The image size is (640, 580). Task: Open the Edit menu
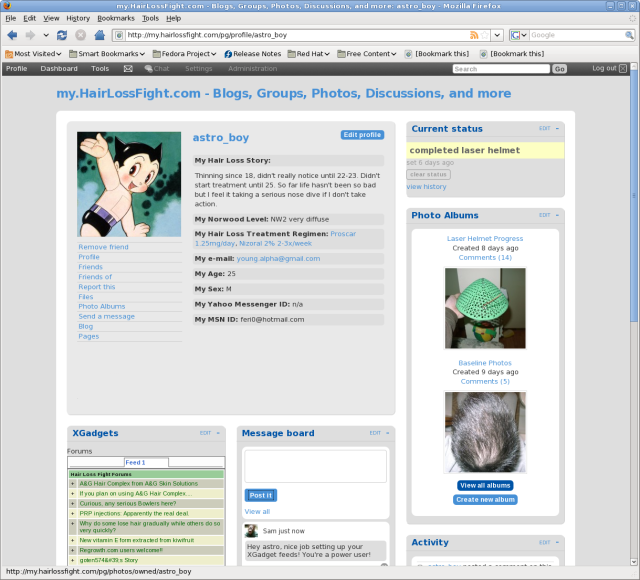pos(29,18)
